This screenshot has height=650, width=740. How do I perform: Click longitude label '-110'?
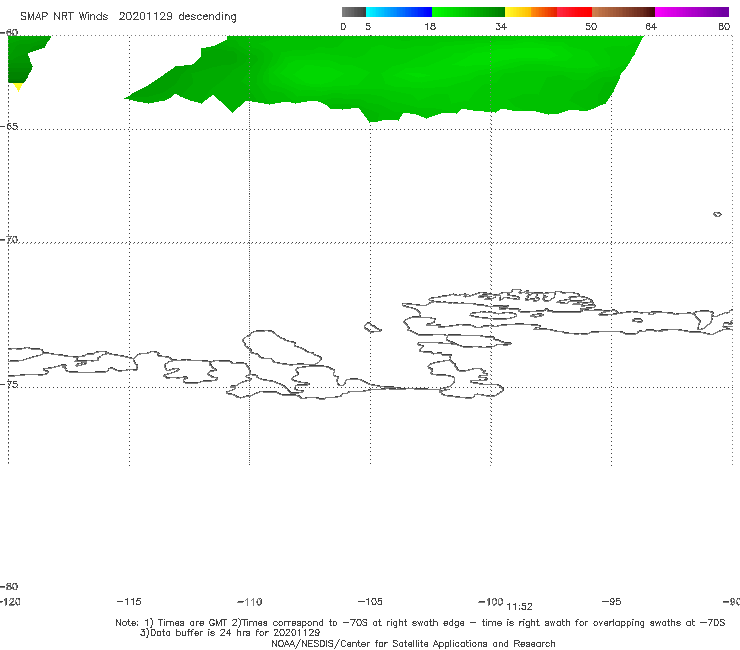pyautogui.click(x=250, y=602)
